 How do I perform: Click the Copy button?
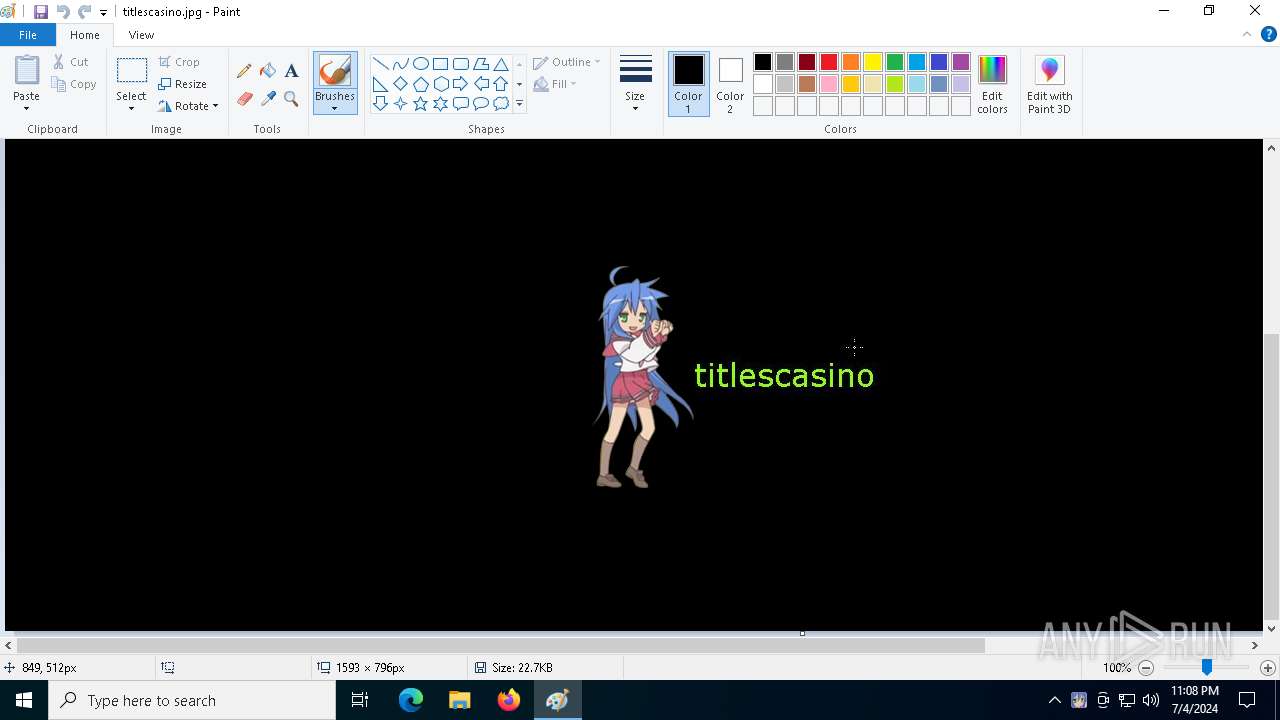tap(74, 84)
